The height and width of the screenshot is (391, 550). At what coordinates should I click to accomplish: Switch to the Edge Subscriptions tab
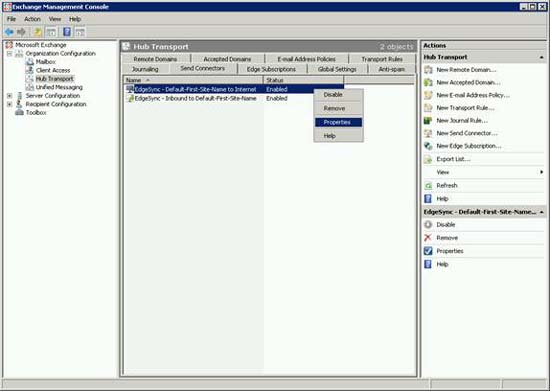[x=271, y=69]
